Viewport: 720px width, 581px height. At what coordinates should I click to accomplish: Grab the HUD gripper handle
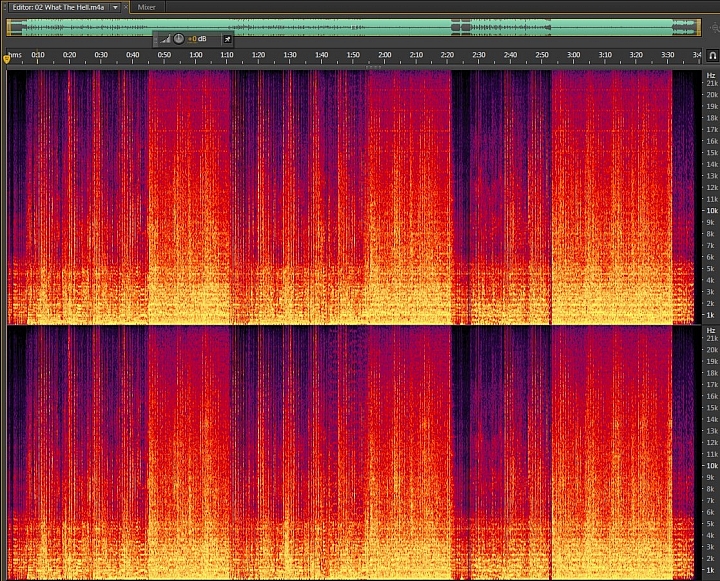point(156,39)
